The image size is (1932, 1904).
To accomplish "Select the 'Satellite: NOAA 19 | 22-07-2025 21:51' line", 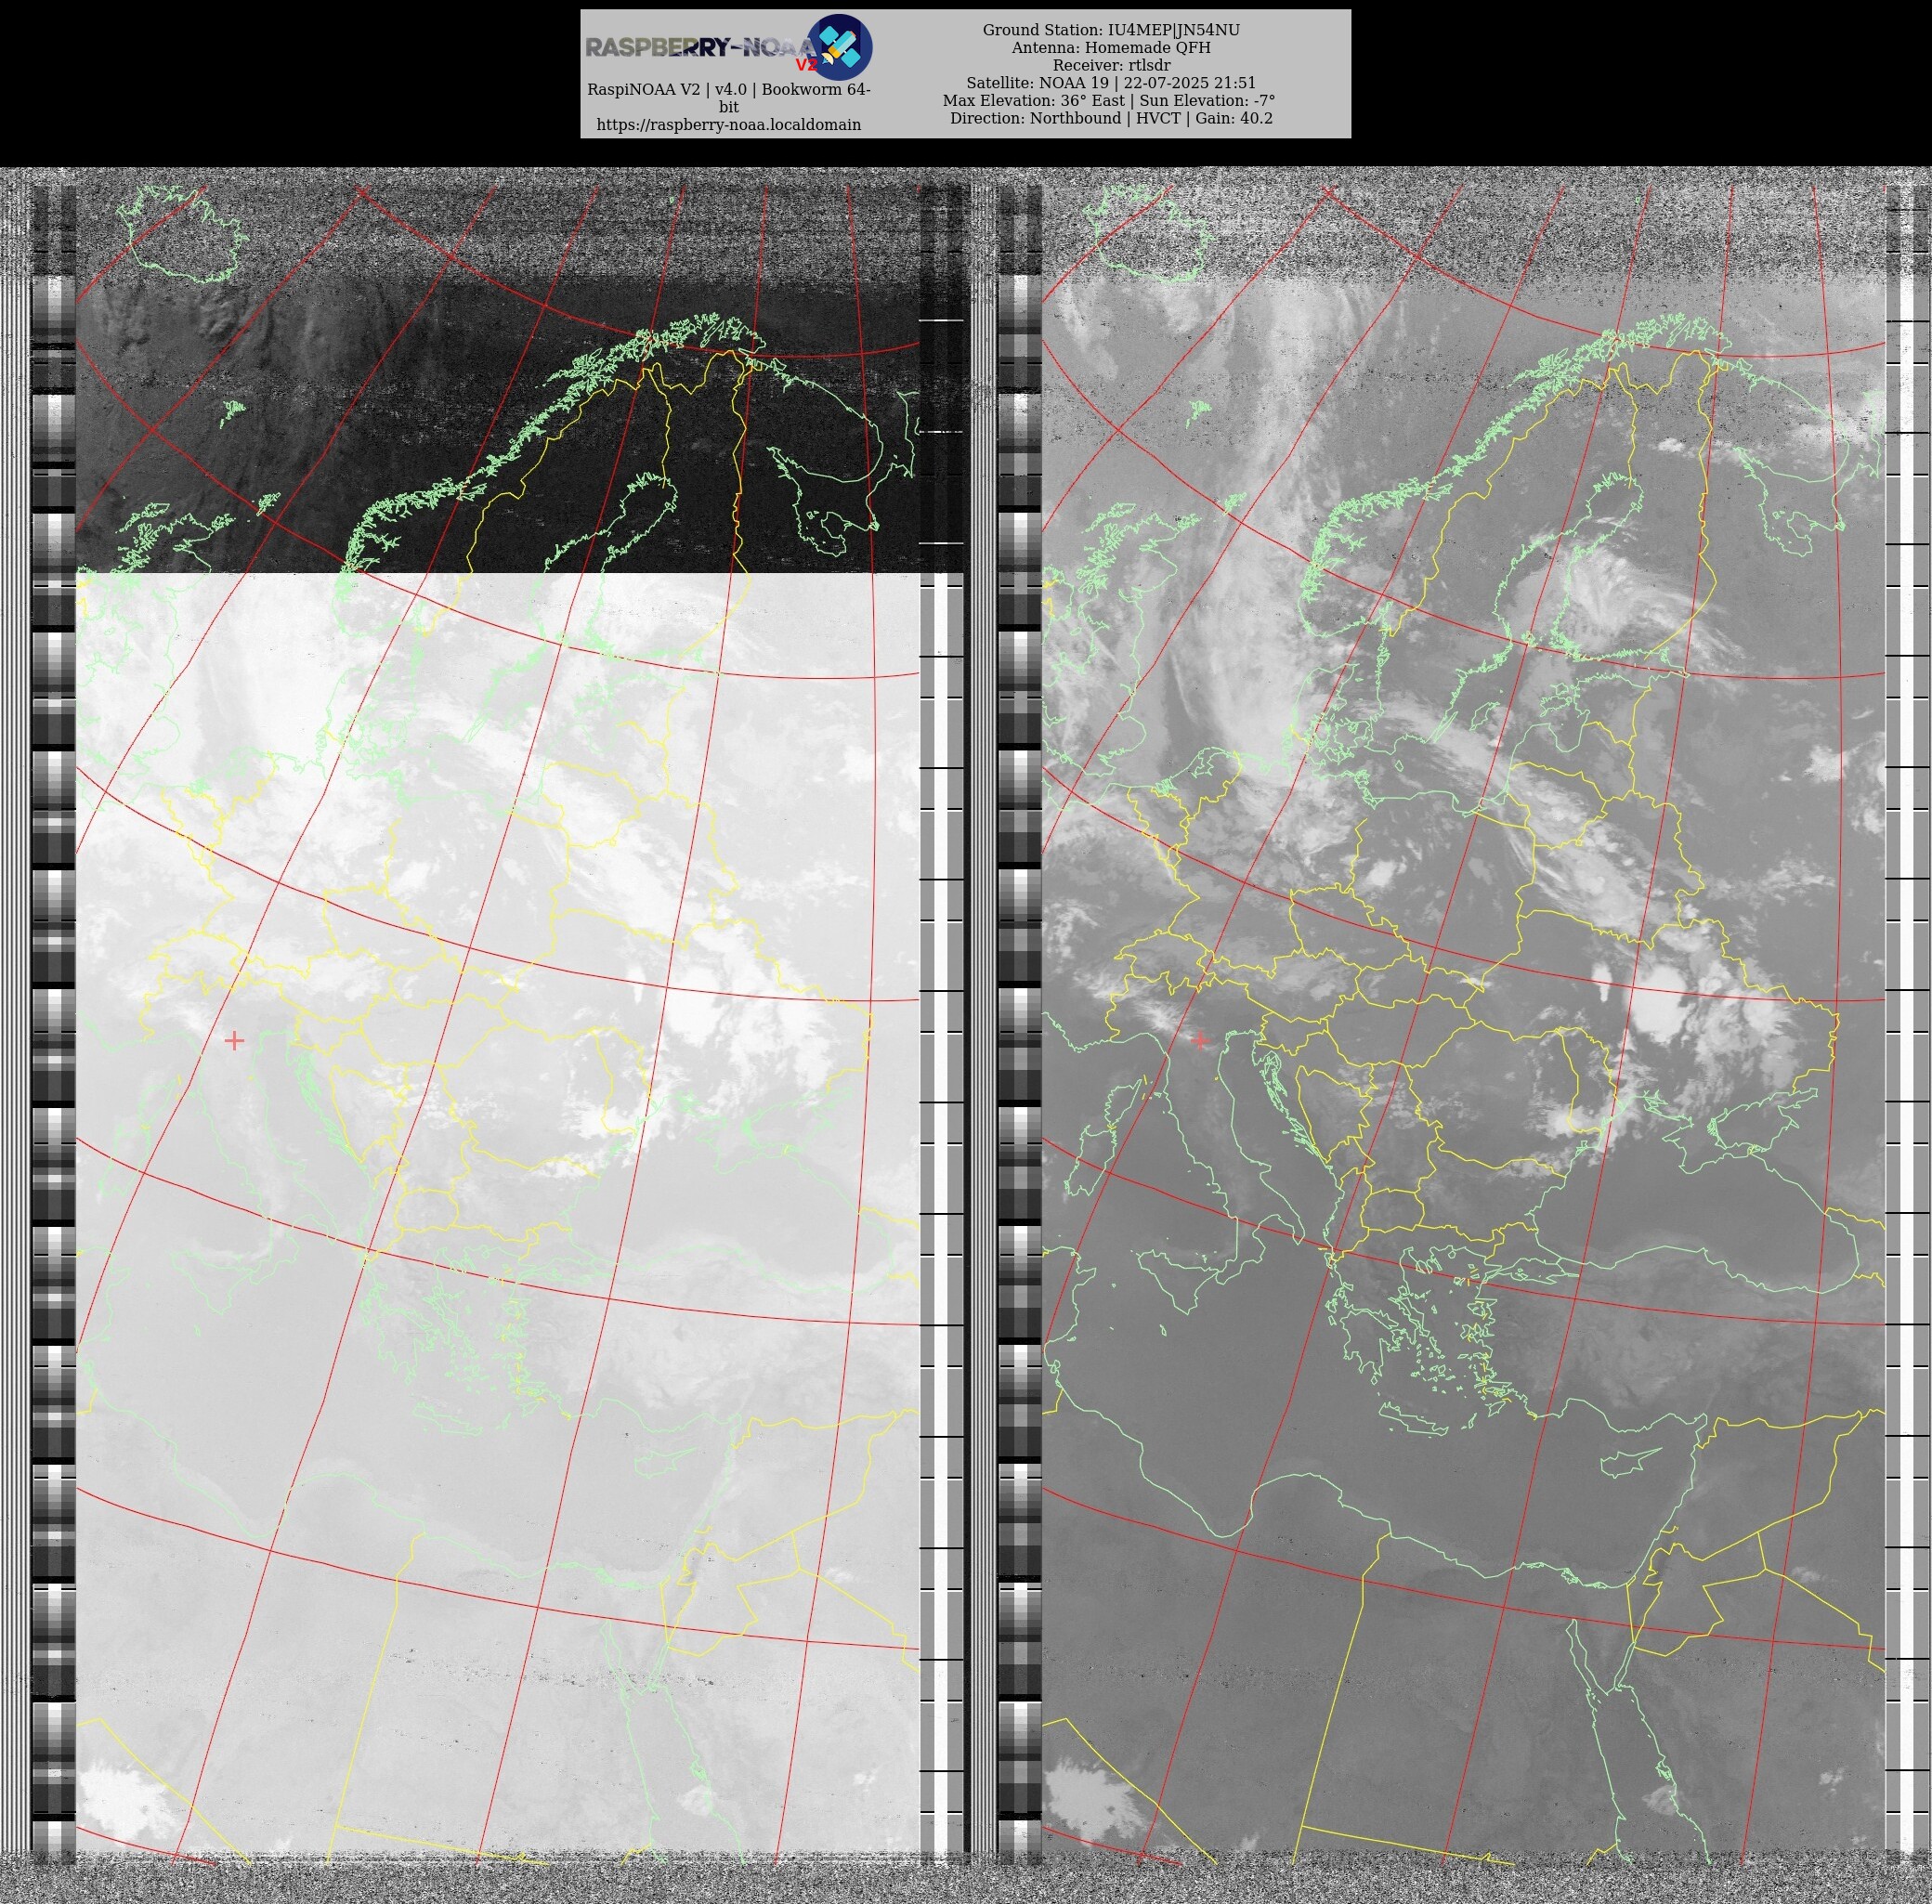I will click(1111, 83).
